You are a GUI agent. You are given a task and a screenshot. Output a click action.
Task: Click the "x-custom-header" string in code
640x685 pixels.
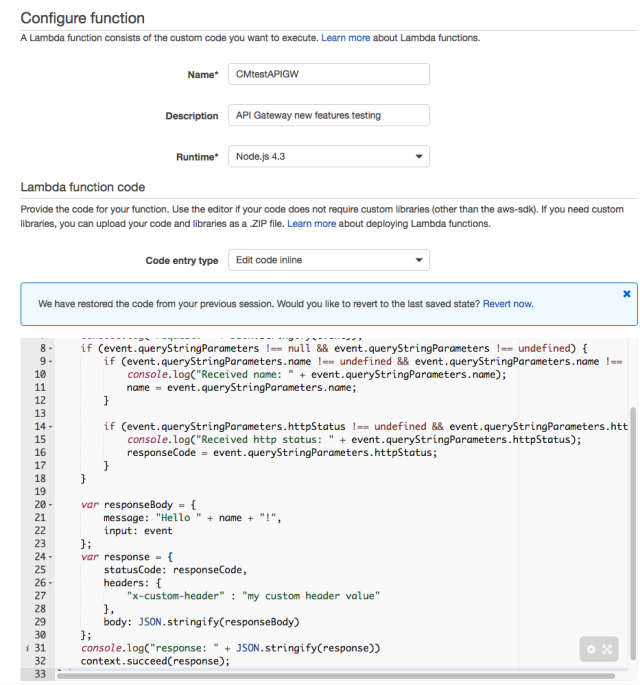[176, 596]
